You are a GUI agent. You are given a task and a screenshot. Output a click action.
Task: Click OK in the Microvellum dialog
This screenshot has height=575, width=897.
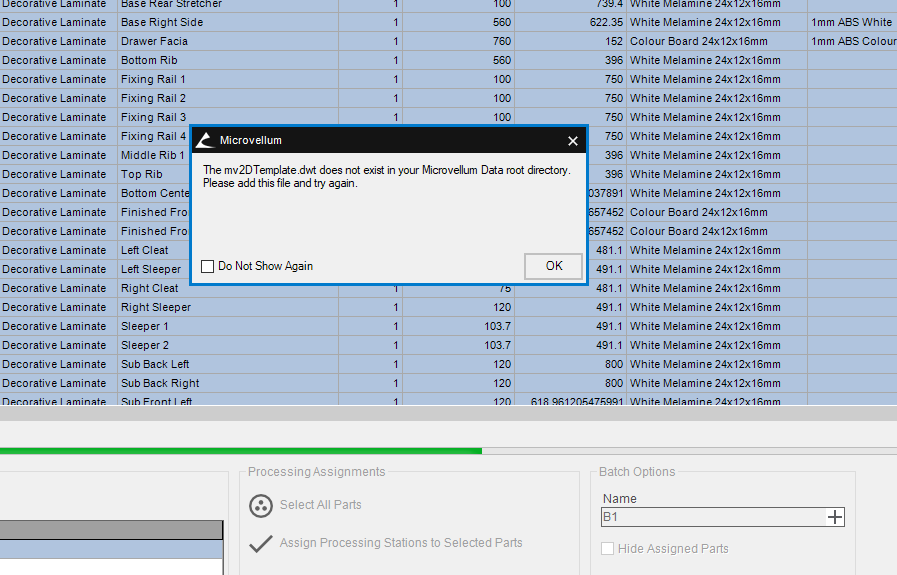click(553, 266)
